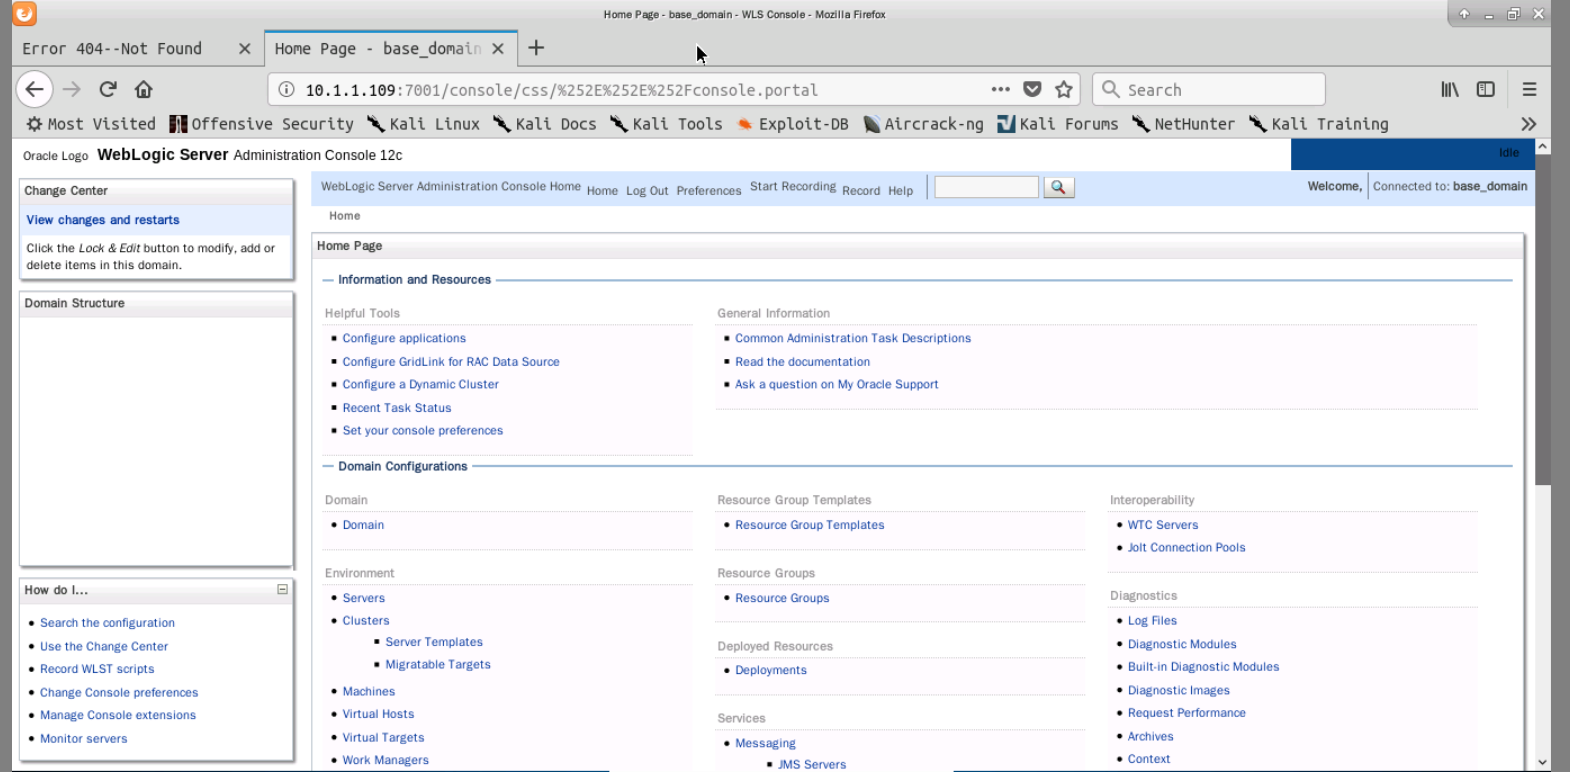This screenshot has height=772, width=1570.
Task: Open Ask a question on My Oracle Support
Action: (x=837, y=384)
